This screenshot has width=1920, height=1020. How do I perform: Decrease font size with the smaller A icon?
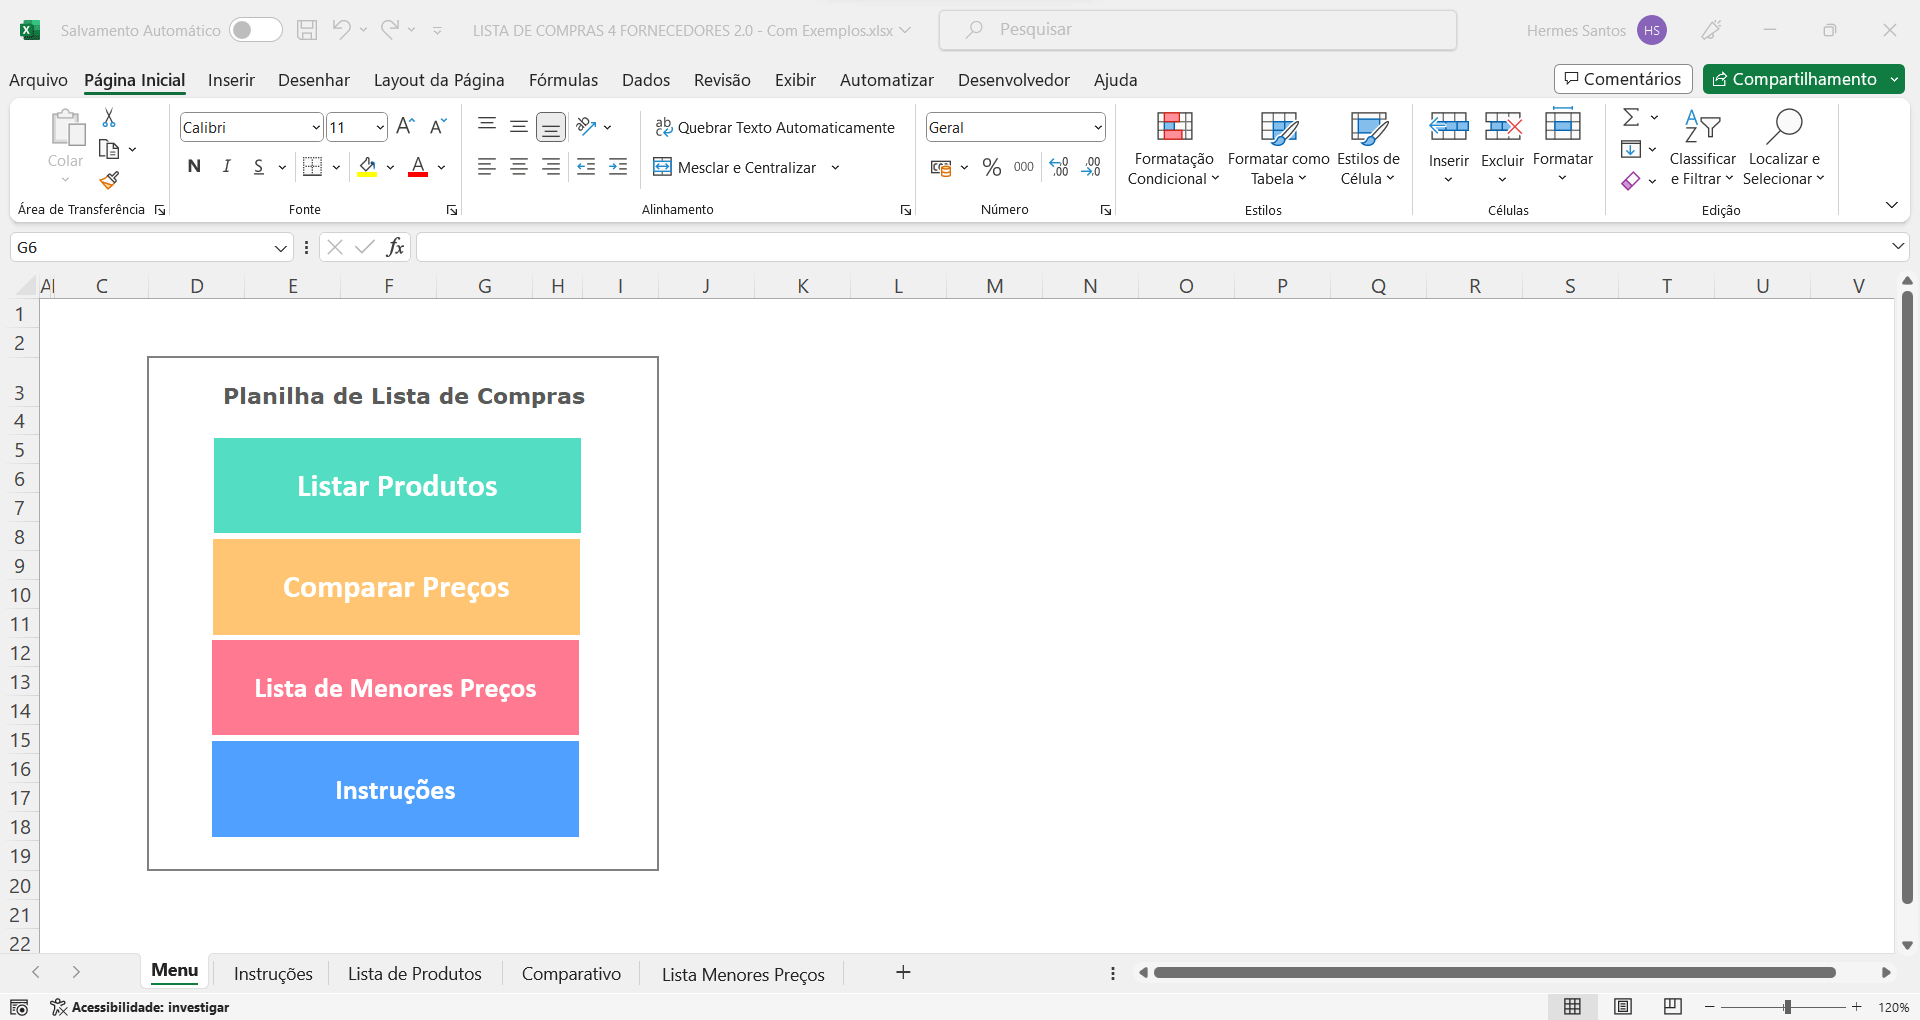click(438, 127)
